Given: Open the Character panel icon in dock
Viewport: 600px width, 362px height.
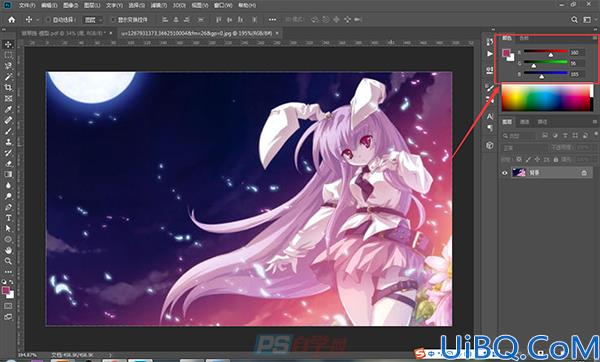Looking at the screenshot, I should pos(490,116).
